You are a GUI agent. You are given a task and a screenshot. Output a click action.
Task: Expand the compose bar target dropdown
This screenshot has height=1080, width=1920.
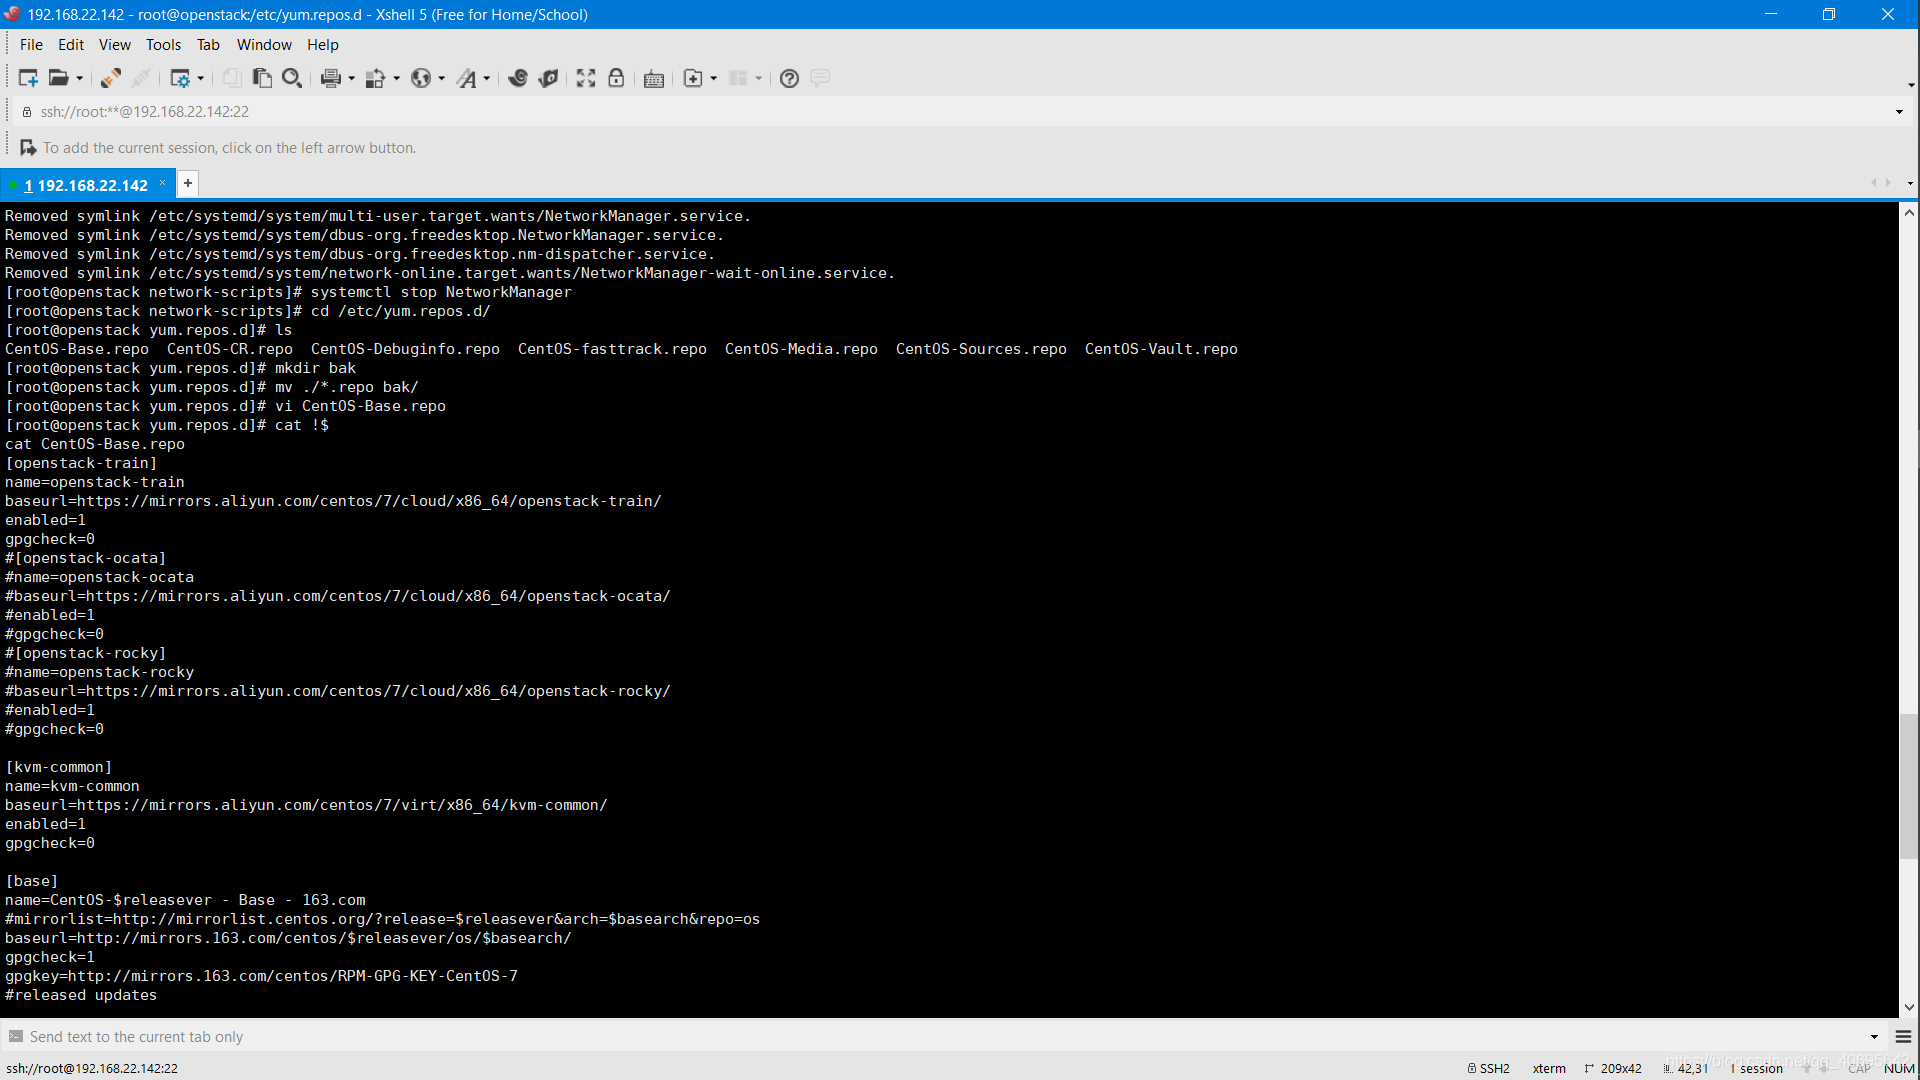pos(1874,1037)
